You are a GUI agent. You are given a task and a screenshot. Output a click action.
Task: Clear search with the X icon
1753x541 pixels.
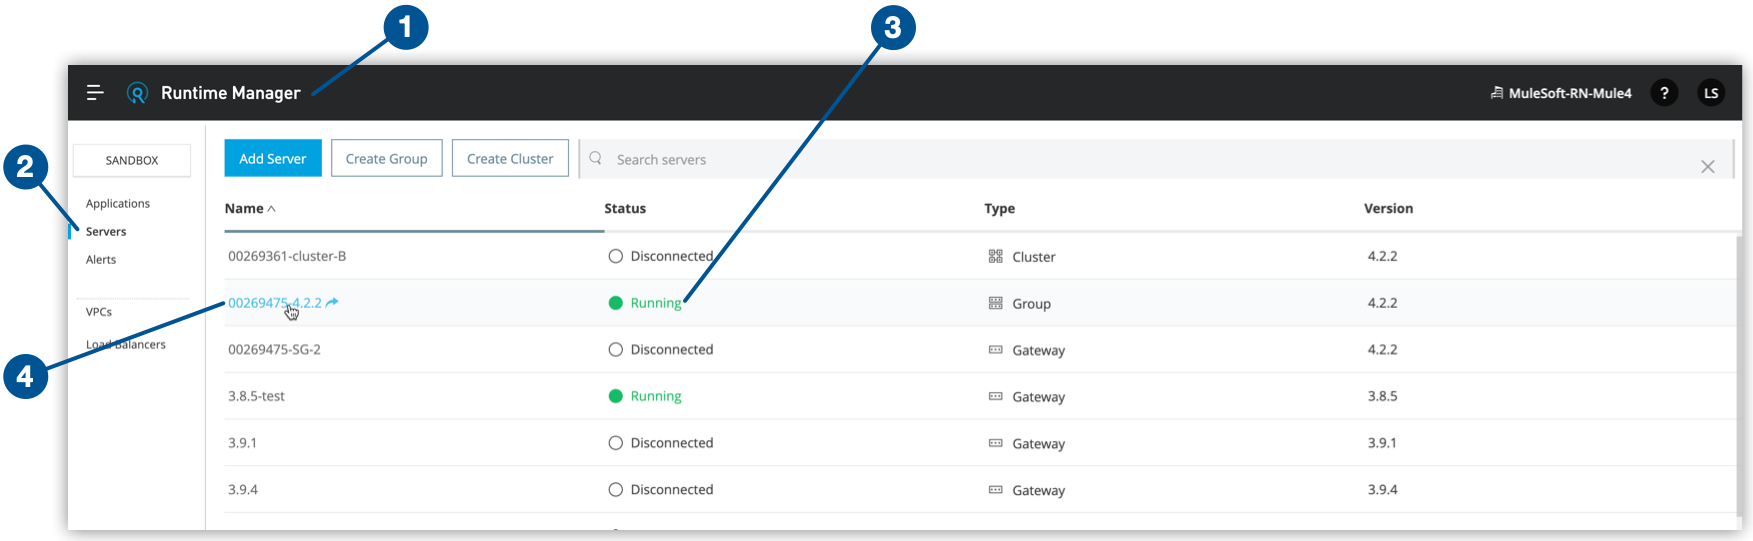pos(1707,167)
